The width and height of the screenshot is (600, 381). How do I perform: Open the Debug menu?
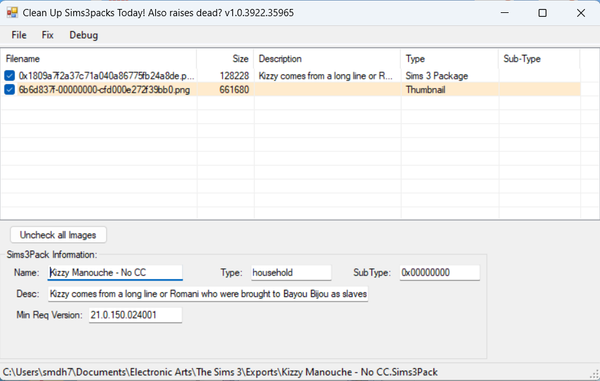83,35
